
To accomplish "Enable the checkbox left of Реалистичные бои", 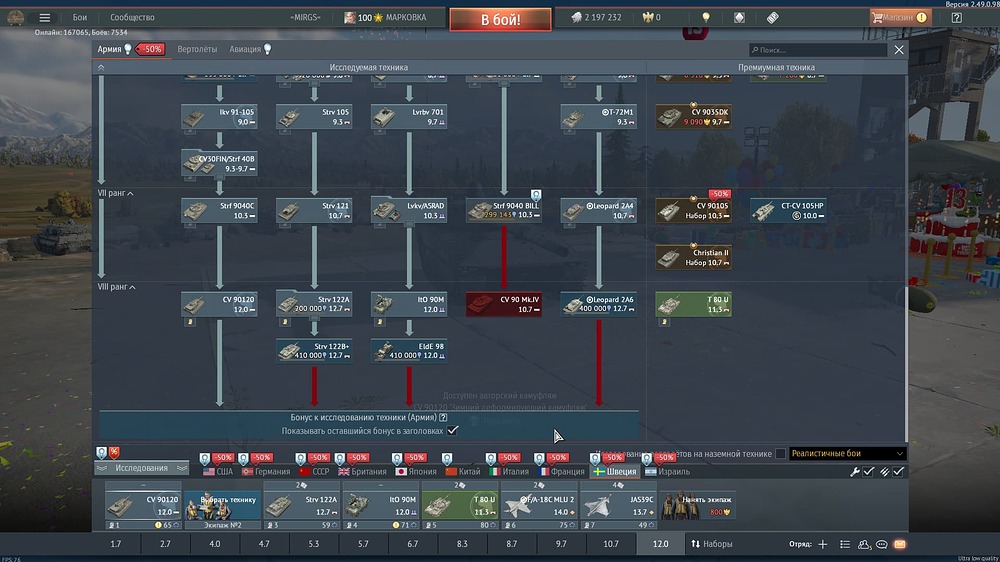I will point(780,454).
